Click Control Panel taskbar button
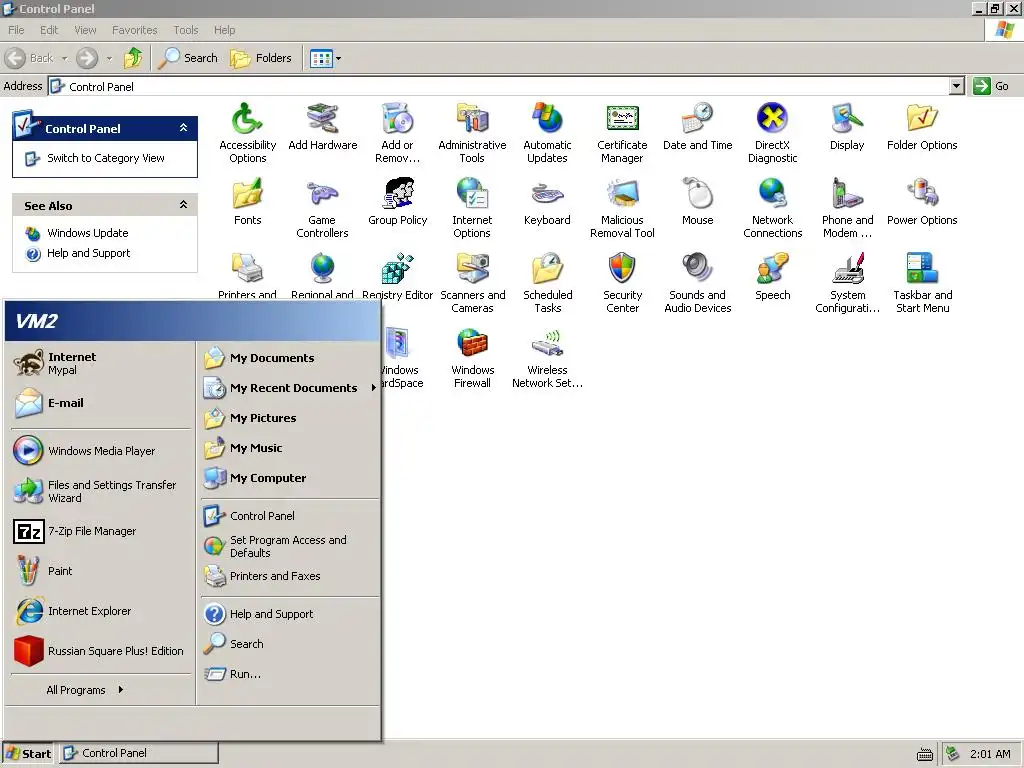Viewport: 1024px width, 768px height. coord(139,754)
